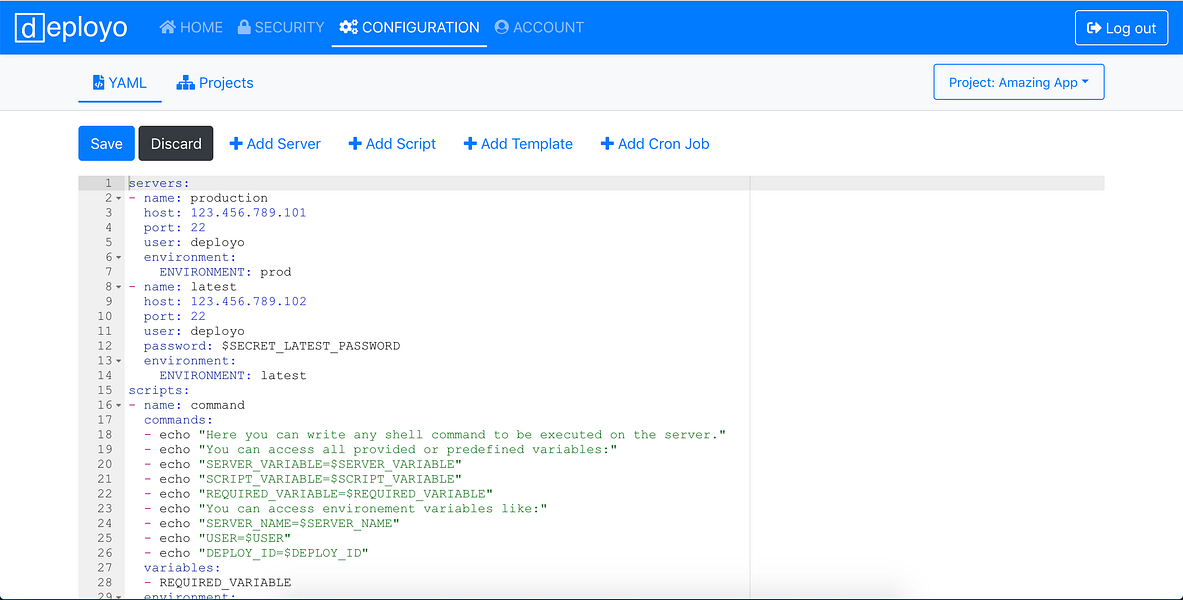This screenshot has height=600, width=1183.
Task: Click 'user: deployo' on line 5
Action: click(x=195, y=242)
